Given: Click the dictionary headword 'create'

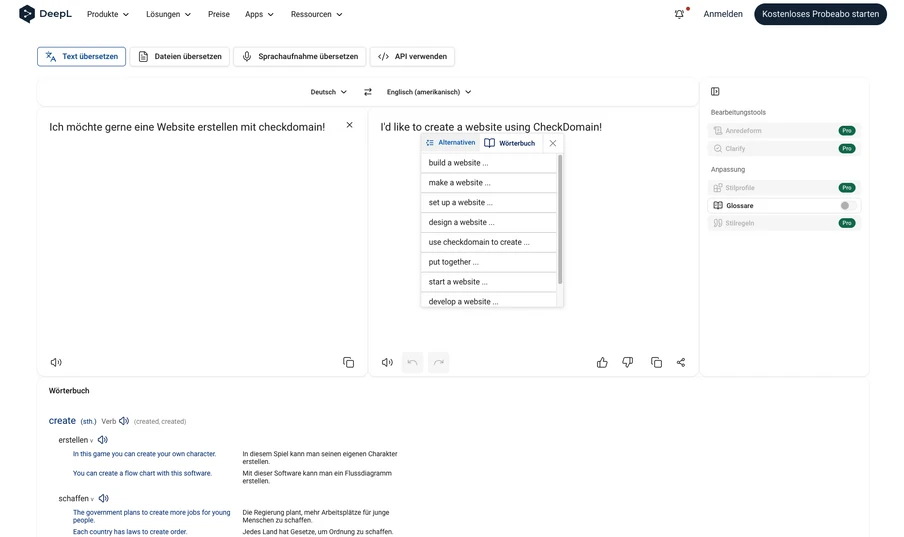Looking at the screenshot, I should point(62,420).
